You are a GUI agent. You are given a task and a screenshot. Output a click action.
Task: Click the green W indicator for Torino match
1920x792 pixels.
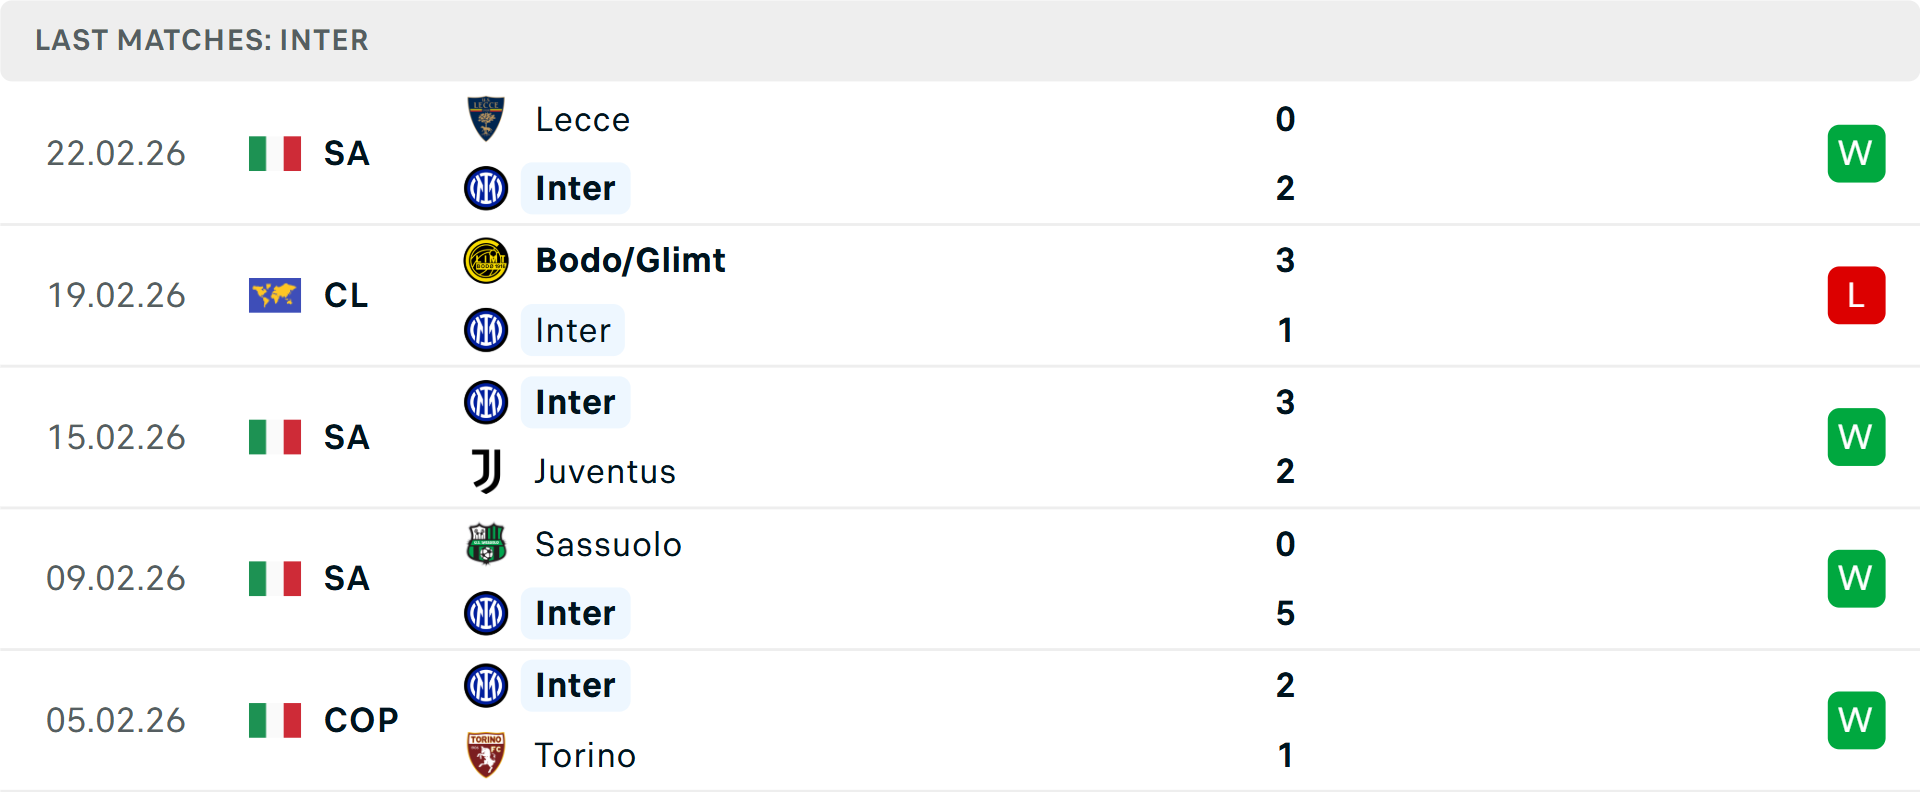point(1856,720)
